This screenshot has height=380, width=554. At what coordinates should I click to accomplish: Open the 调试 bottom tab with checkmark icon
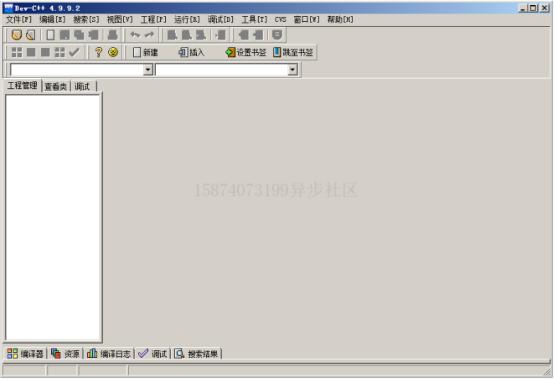tap(153, 354)
